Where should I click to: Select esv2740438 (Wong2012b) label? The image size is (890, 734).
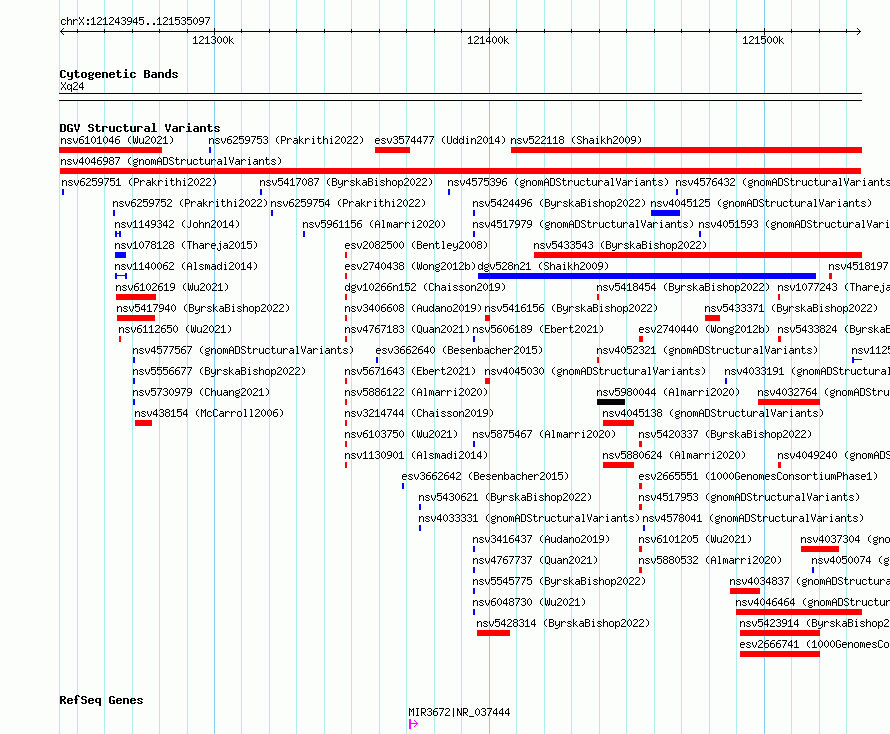click(x=410, y=266)
